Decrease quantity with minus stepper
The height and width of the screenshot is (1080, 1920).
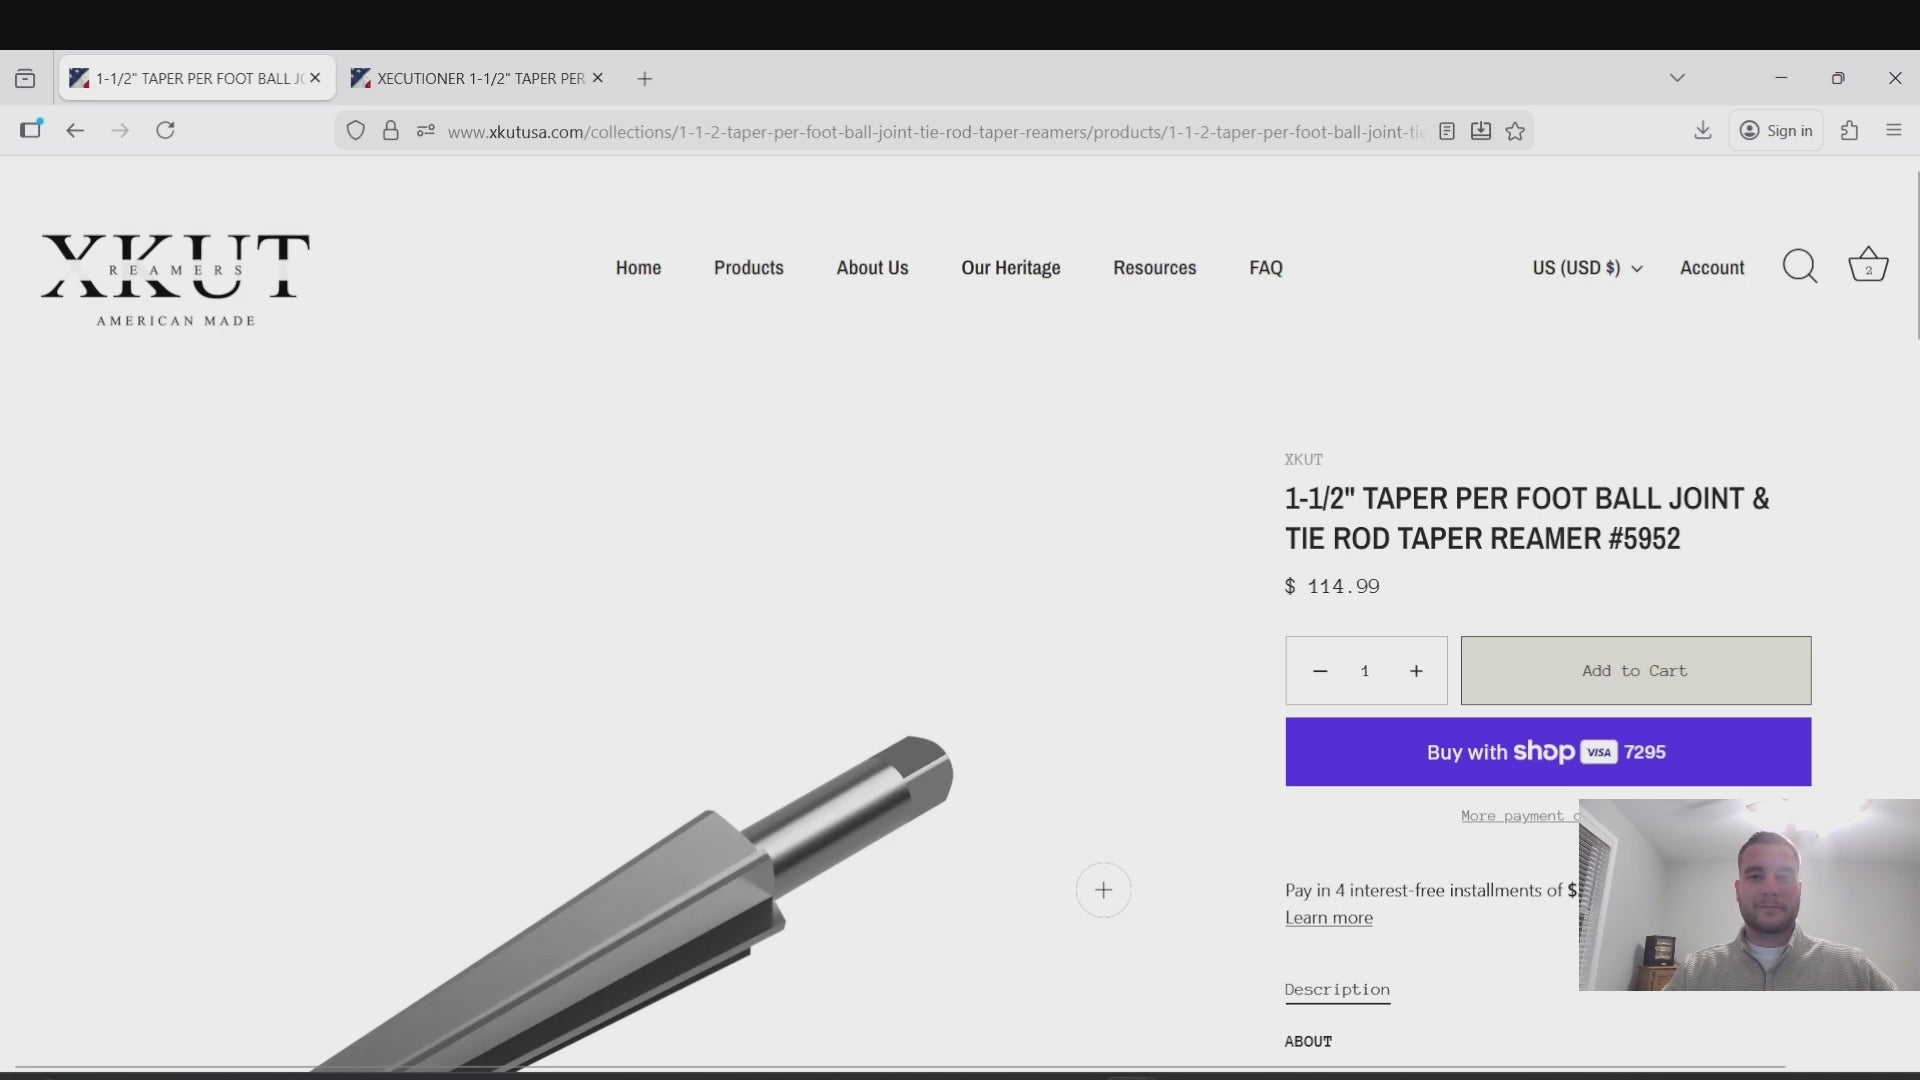[x=1320, y=671]
